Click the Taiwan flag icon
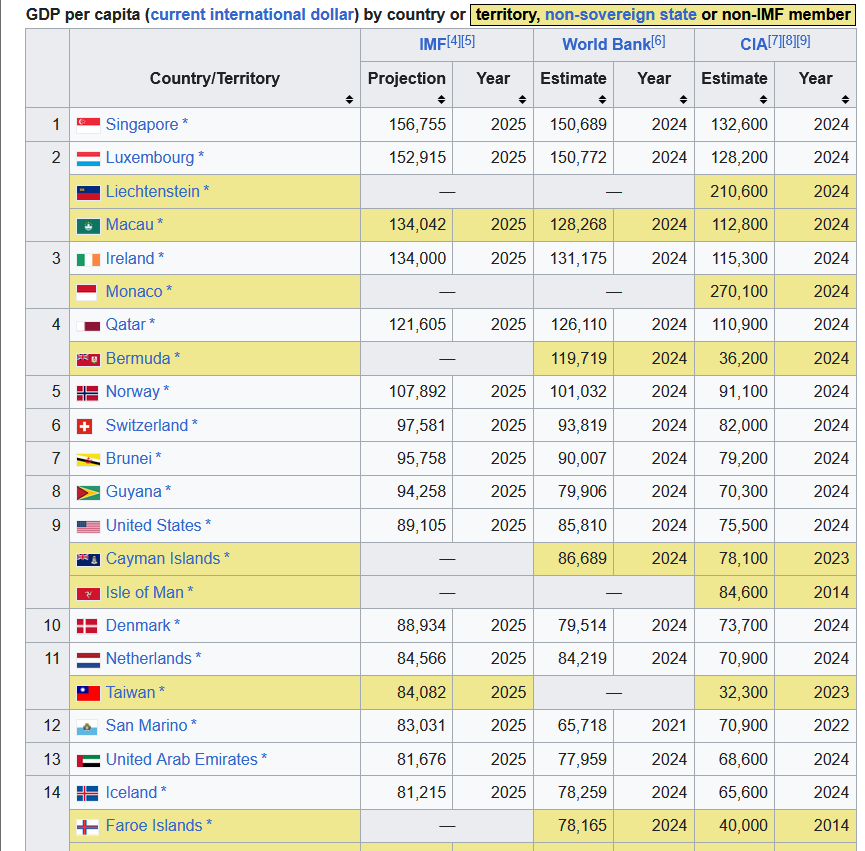 [88, 693]
